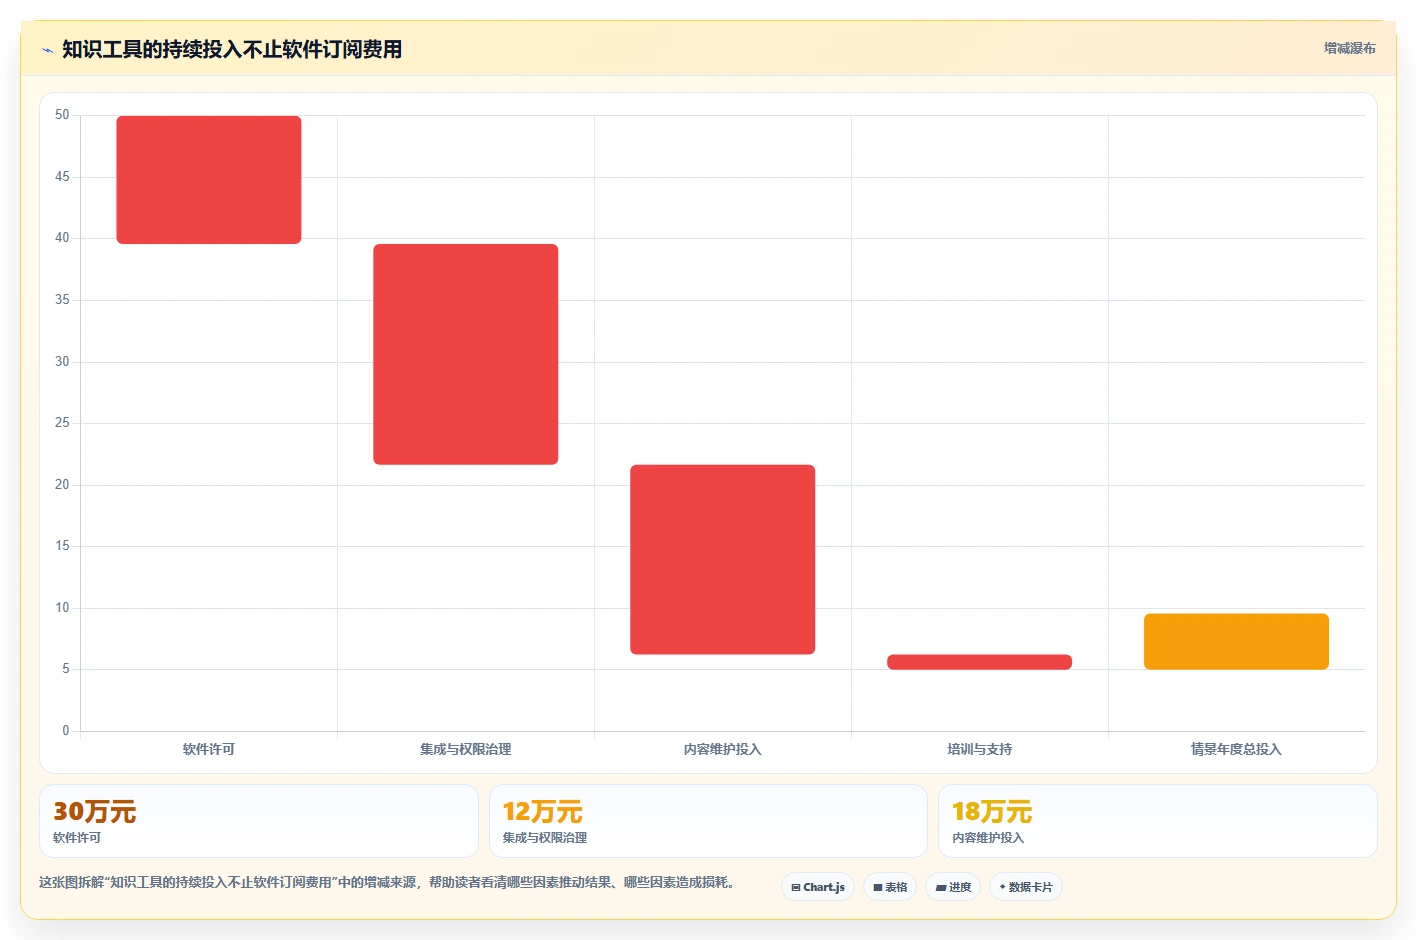
Task: Click the red 内容维护投入 waterfall bar
Action: 723,560
